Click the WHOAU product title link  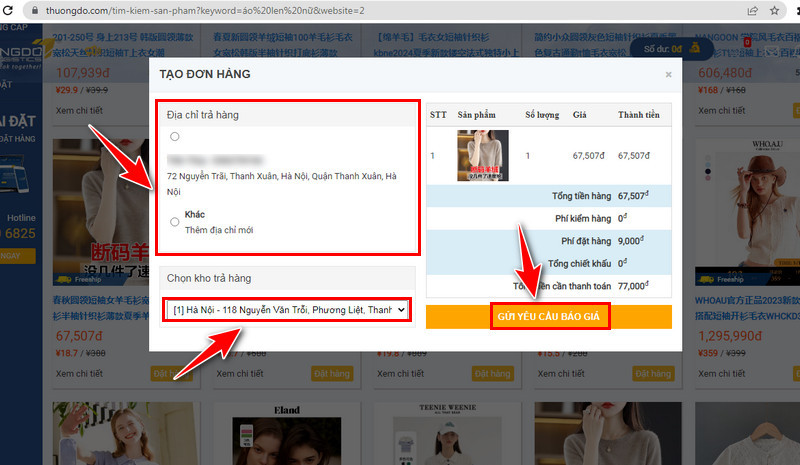pyautogui.click(x=747, y=308)
